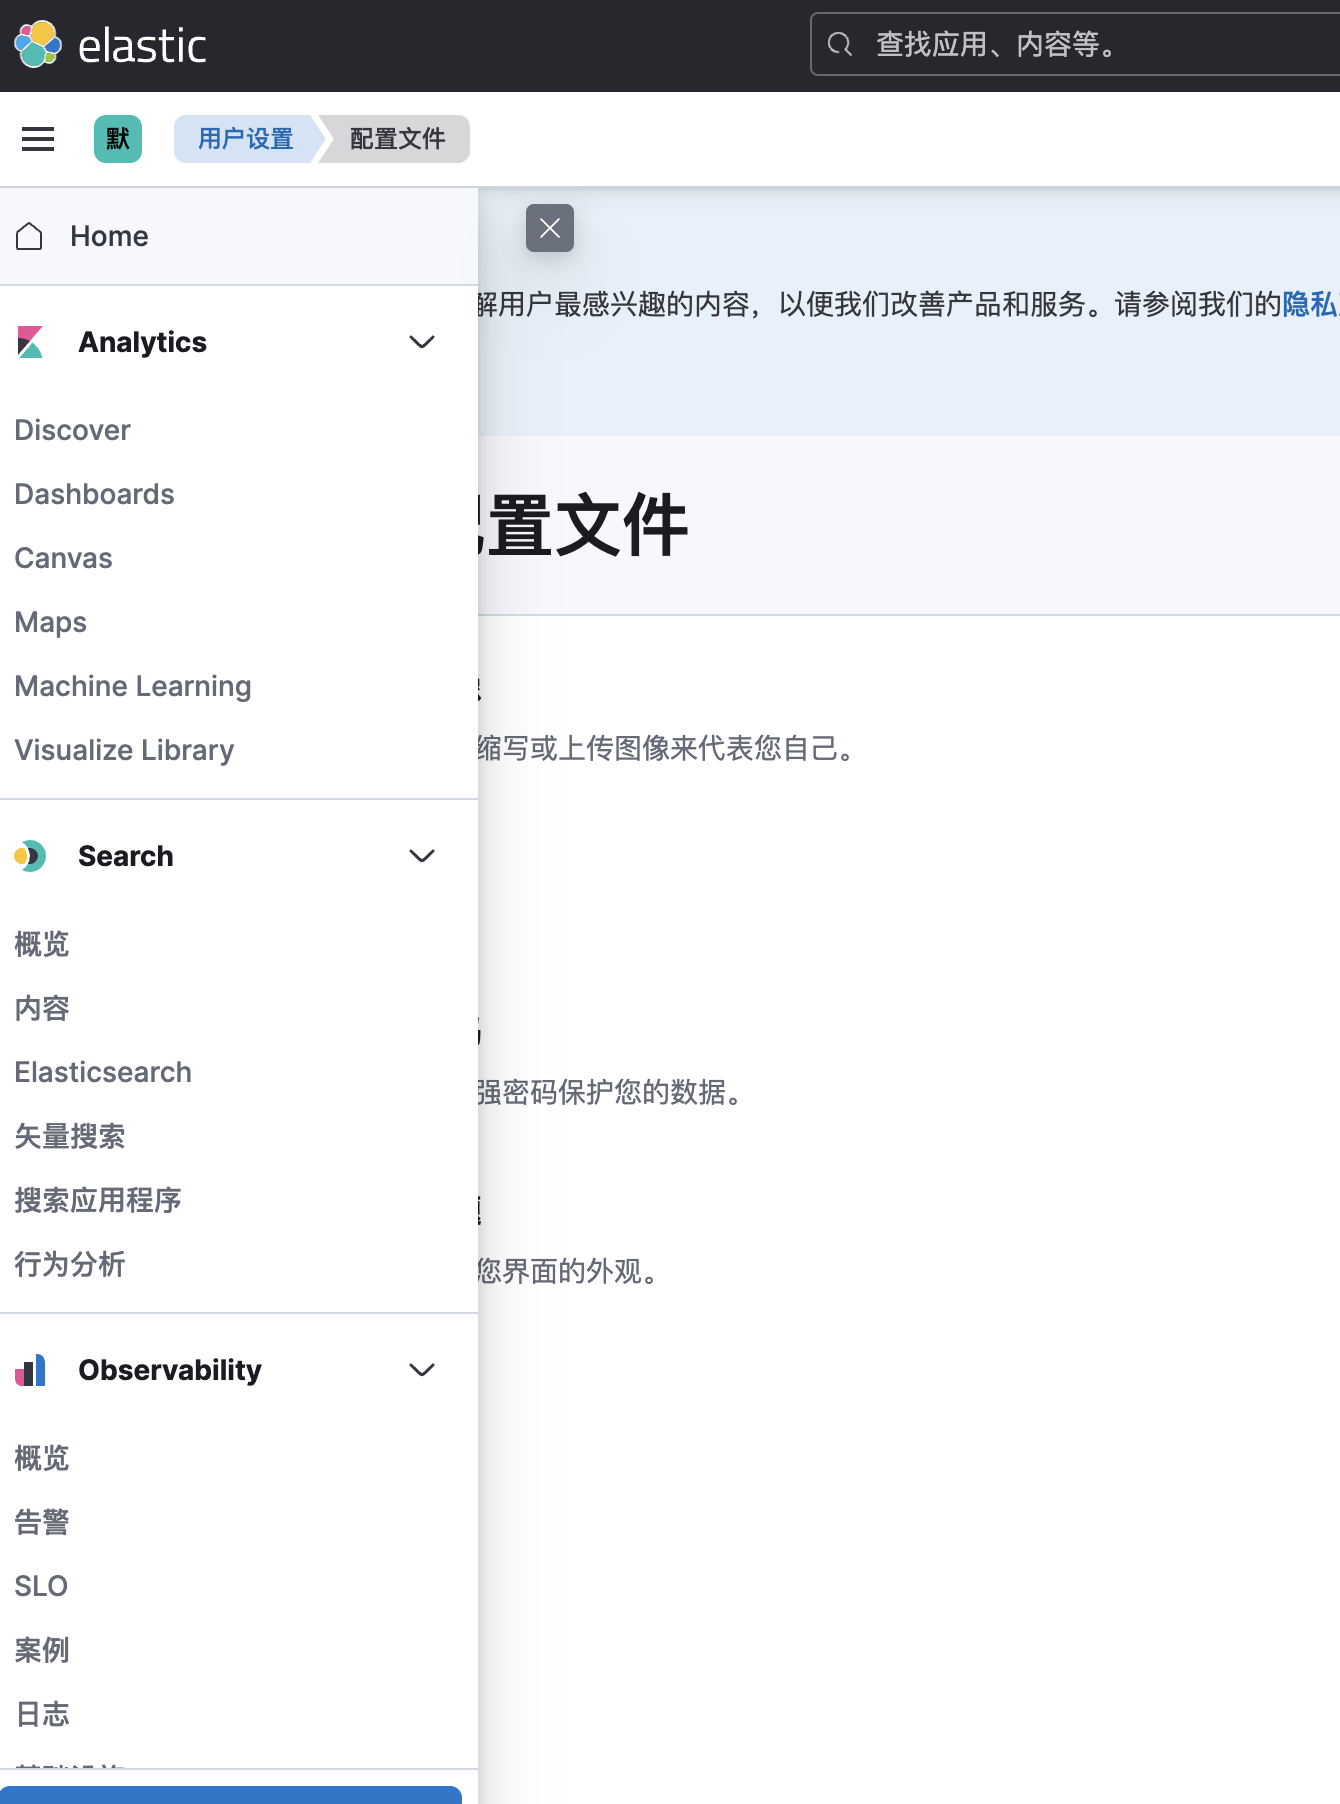Click the Search section logo icon
1340x1804 pixels.
[x=30, y=856]
